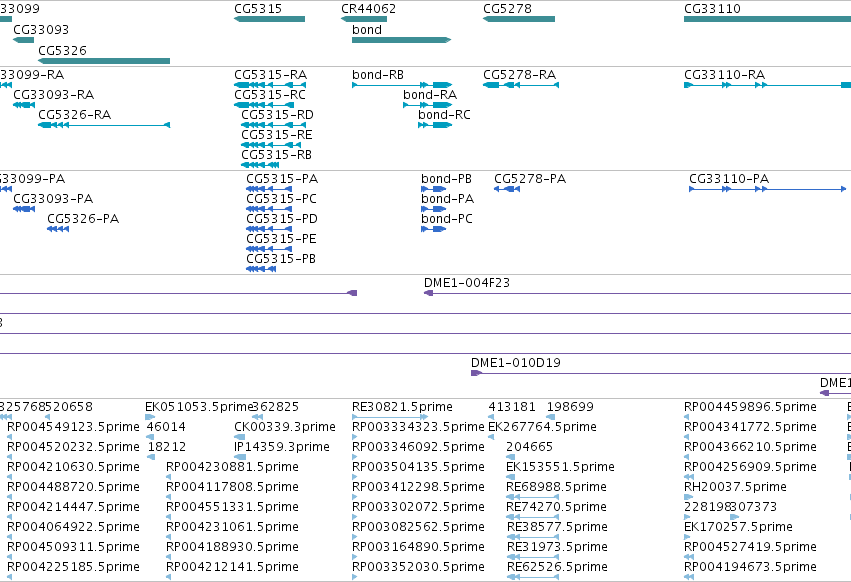851x582 pixels.
Task: Click protein bond-PC
Action: point(447,219)
